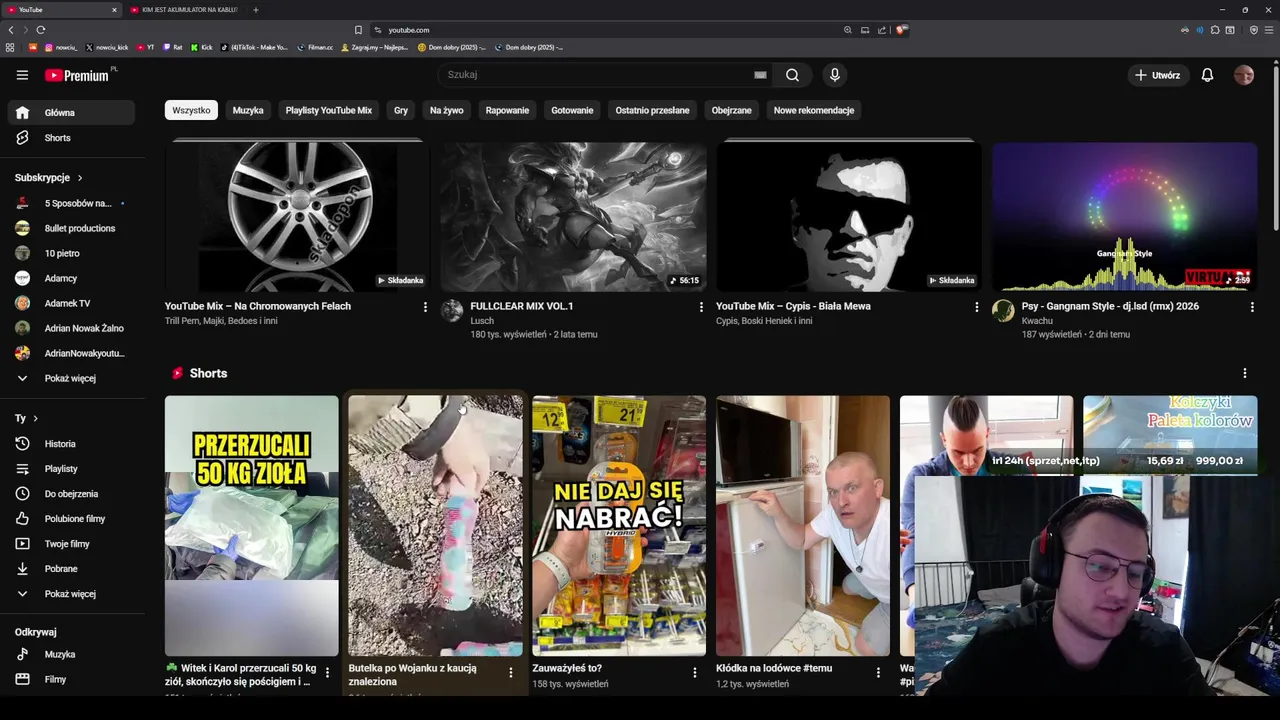Viewport: 1280px width, 720px height.
Task: Select the Gry filter chip
Action: 401,111
